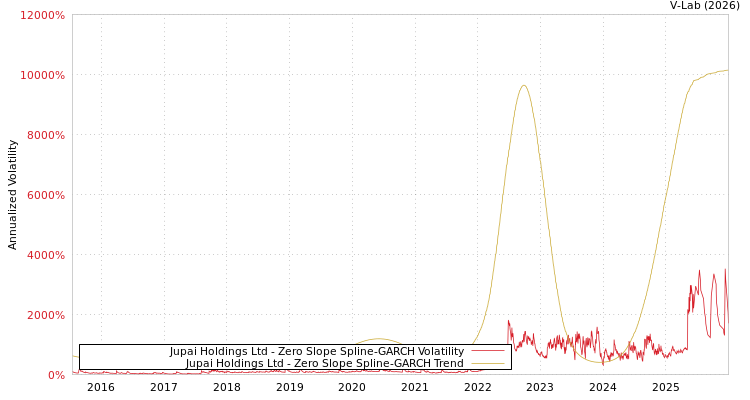Click the 2019 x-axis label

[289, 387]
